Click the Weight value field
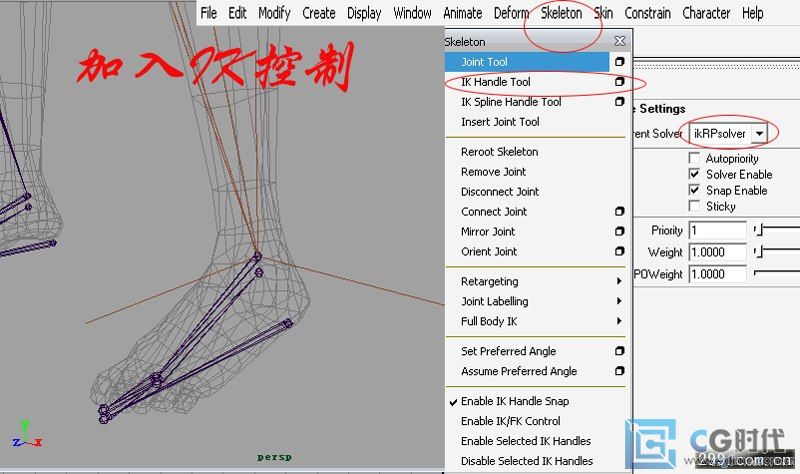This screenshot has height=474, width=800. [x=717, y=252]
